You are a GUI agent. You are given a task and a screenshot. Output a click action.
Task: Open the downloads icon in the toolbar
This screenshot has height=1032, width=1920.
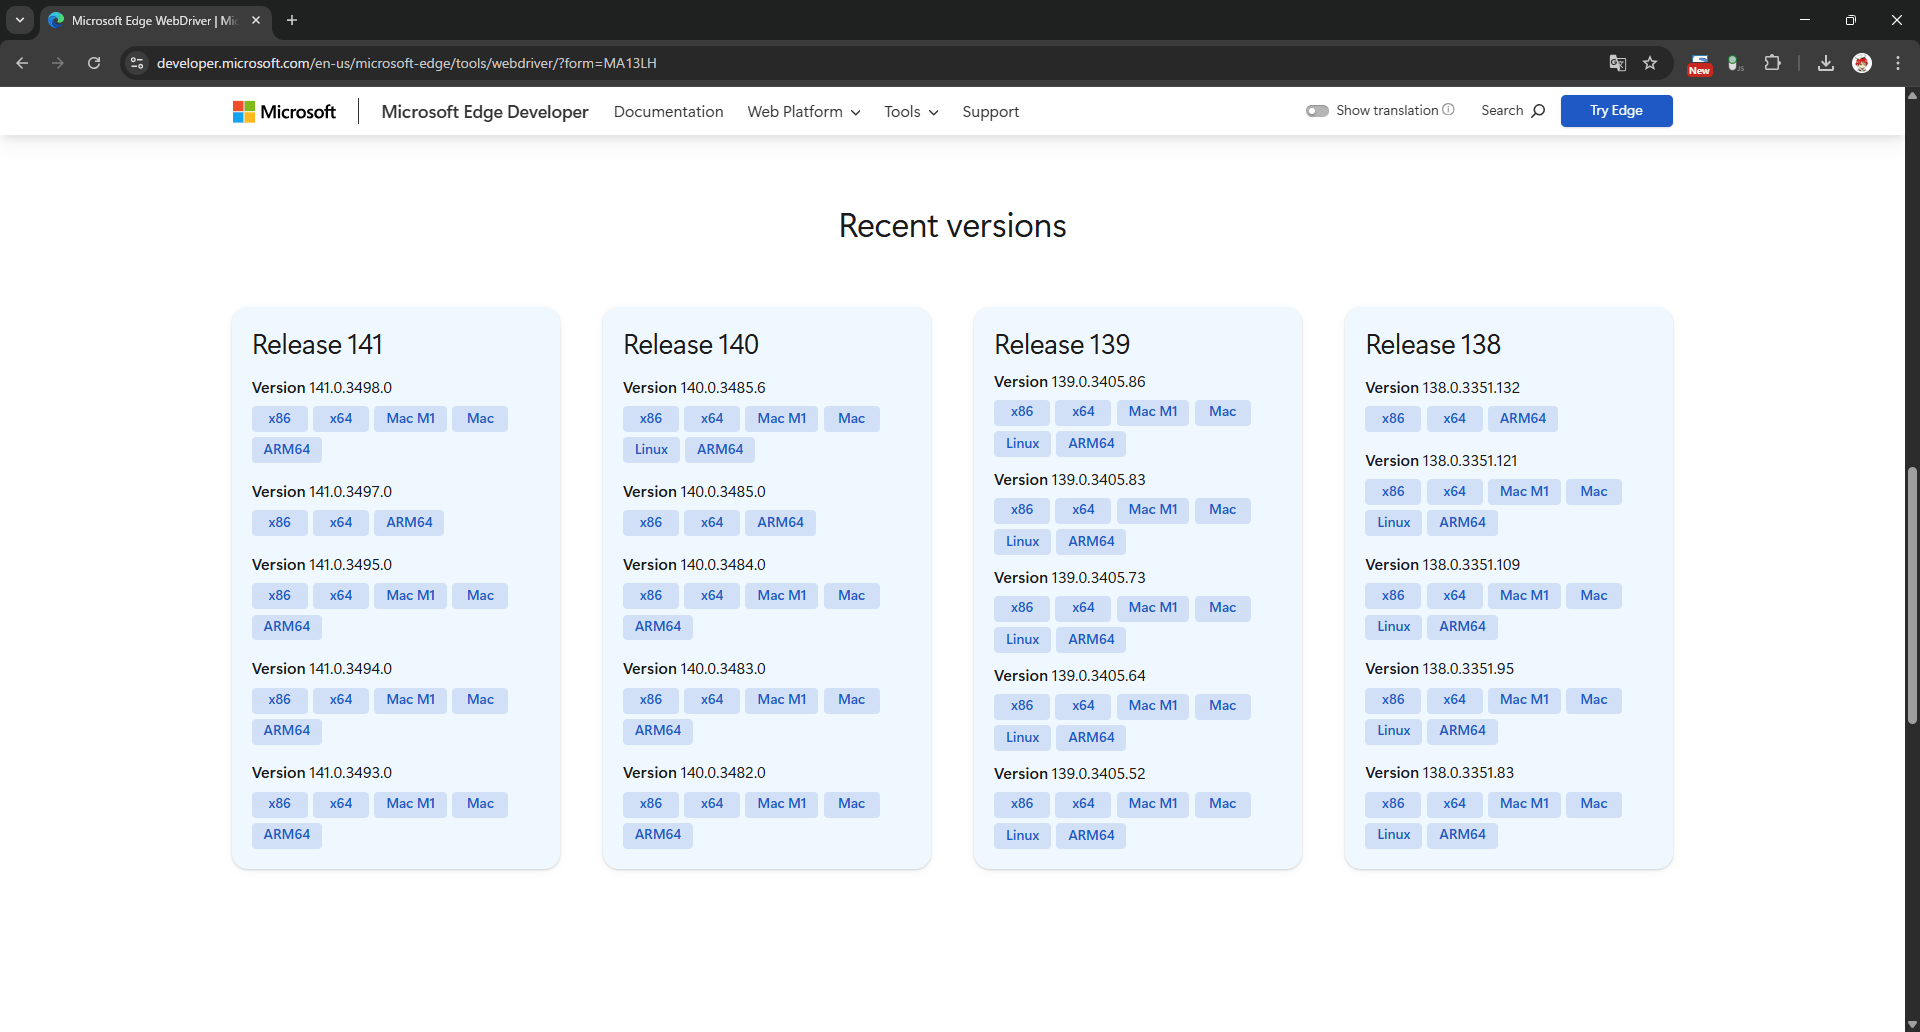coord(1826,63)
